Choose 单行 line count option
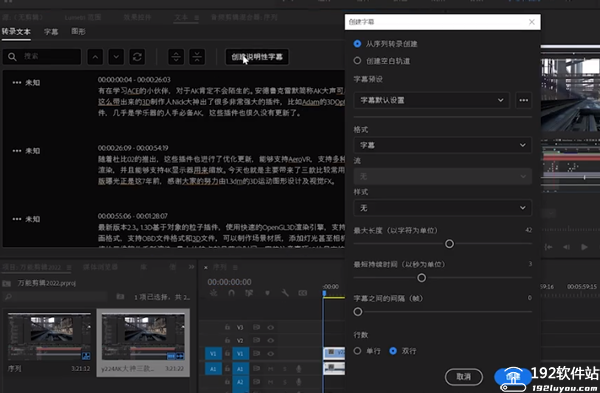 (357, 351)
